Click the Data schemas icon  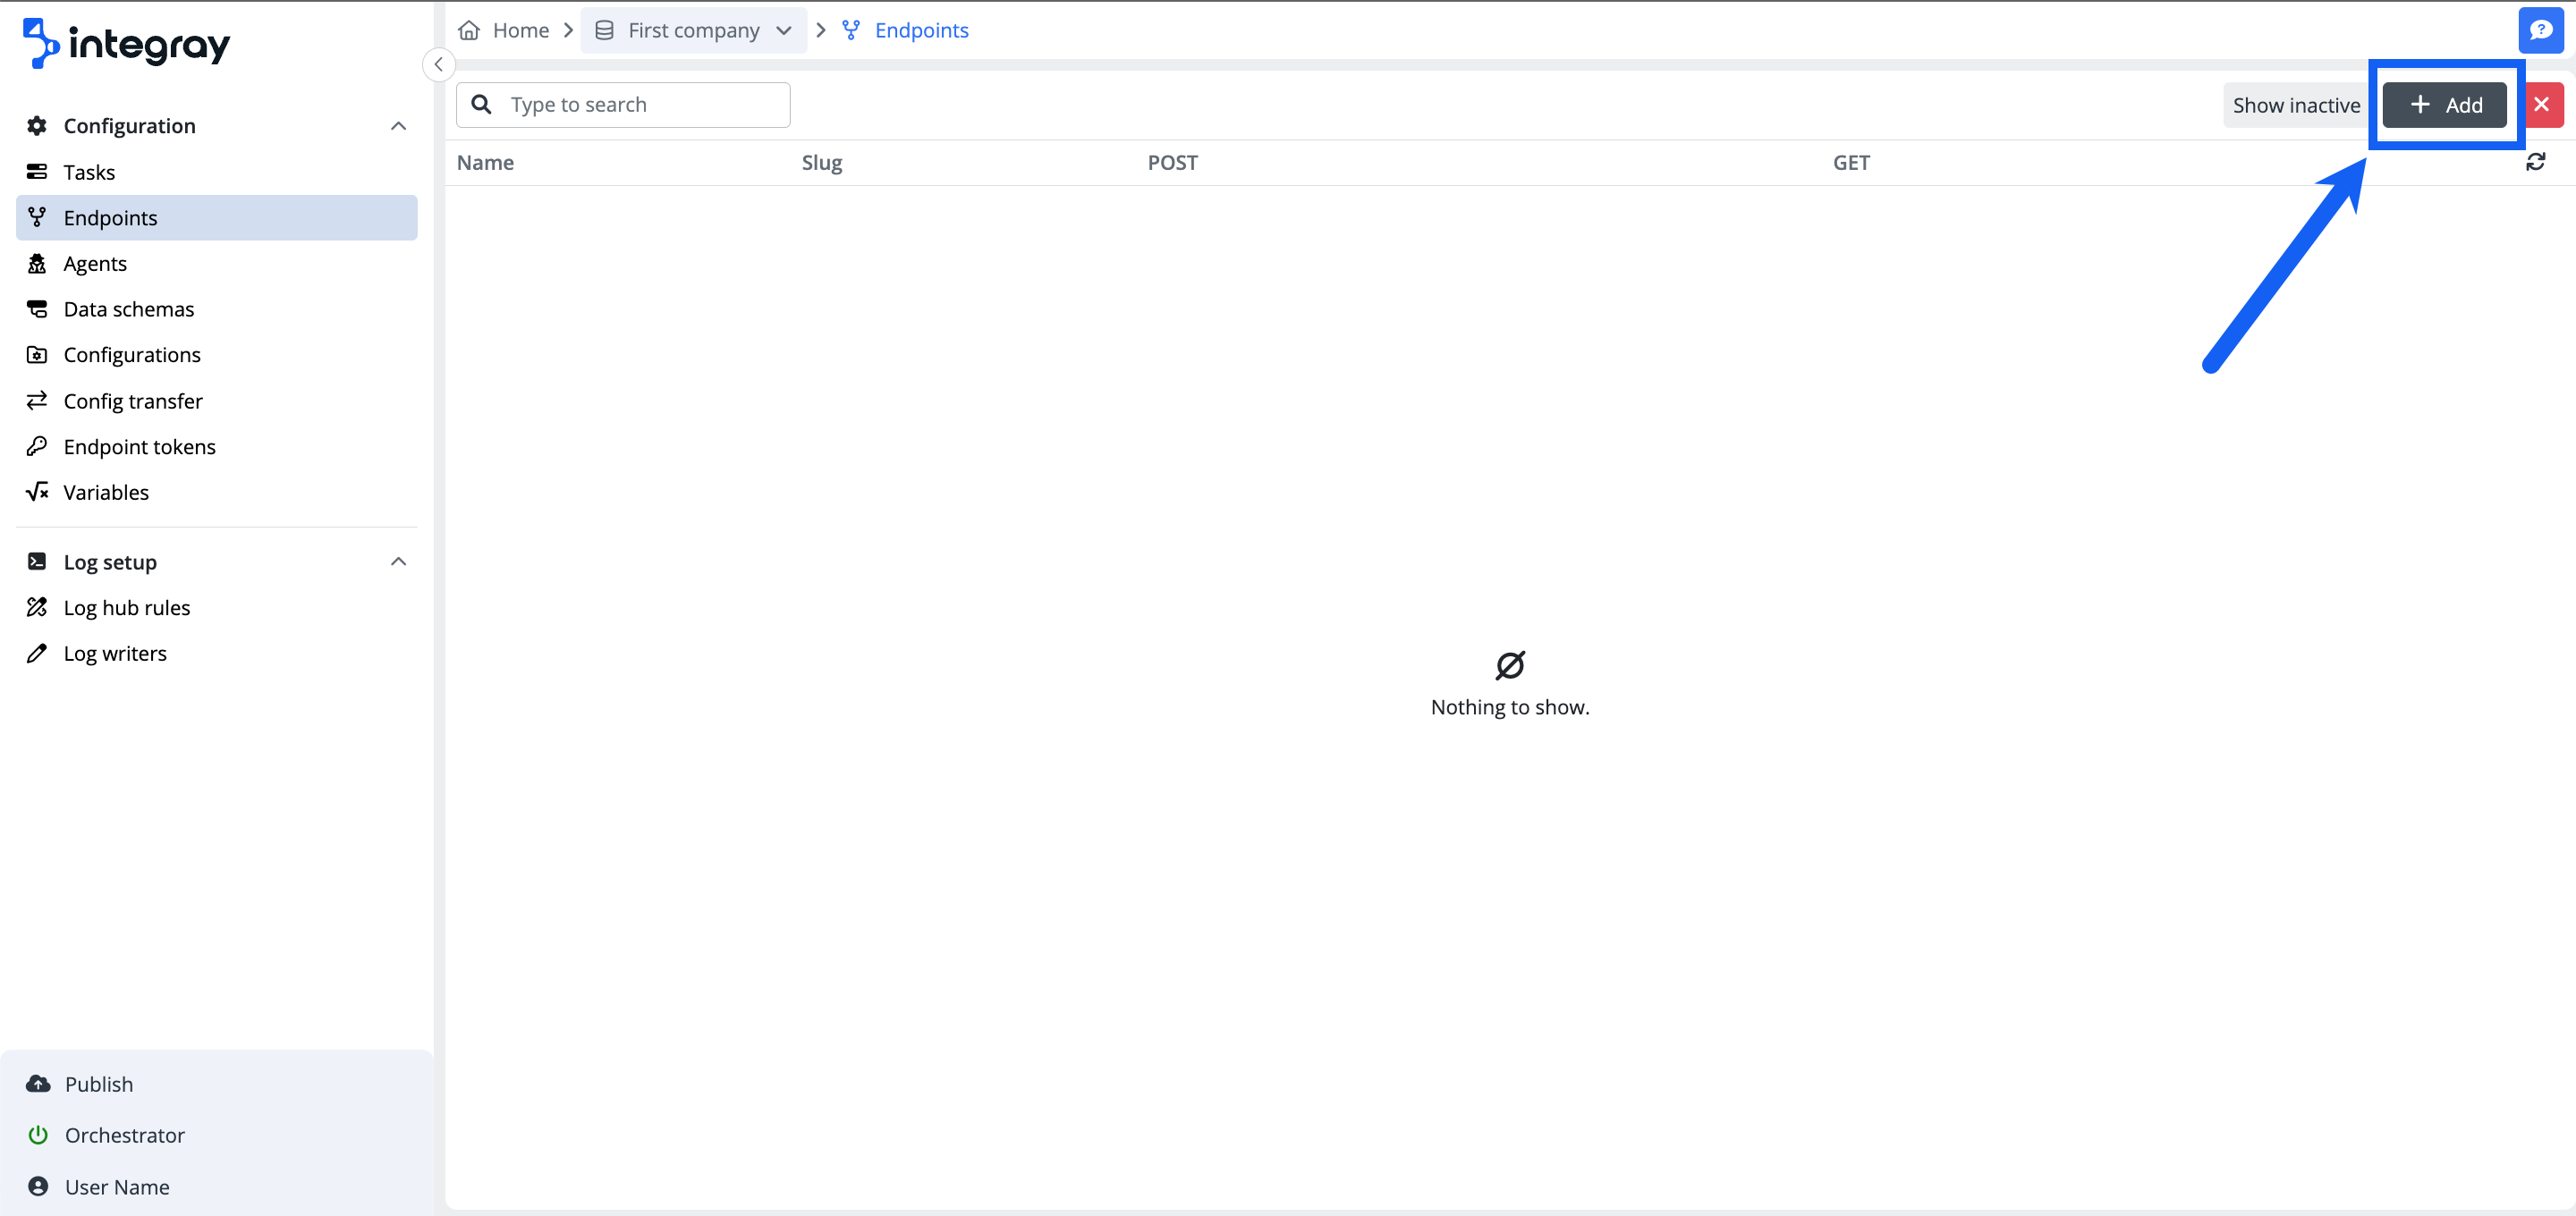[x=37, y=308]
